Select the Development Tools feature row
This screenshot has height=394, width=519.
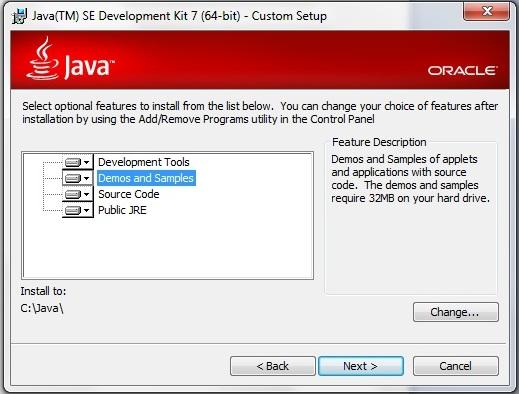(144, 162)
